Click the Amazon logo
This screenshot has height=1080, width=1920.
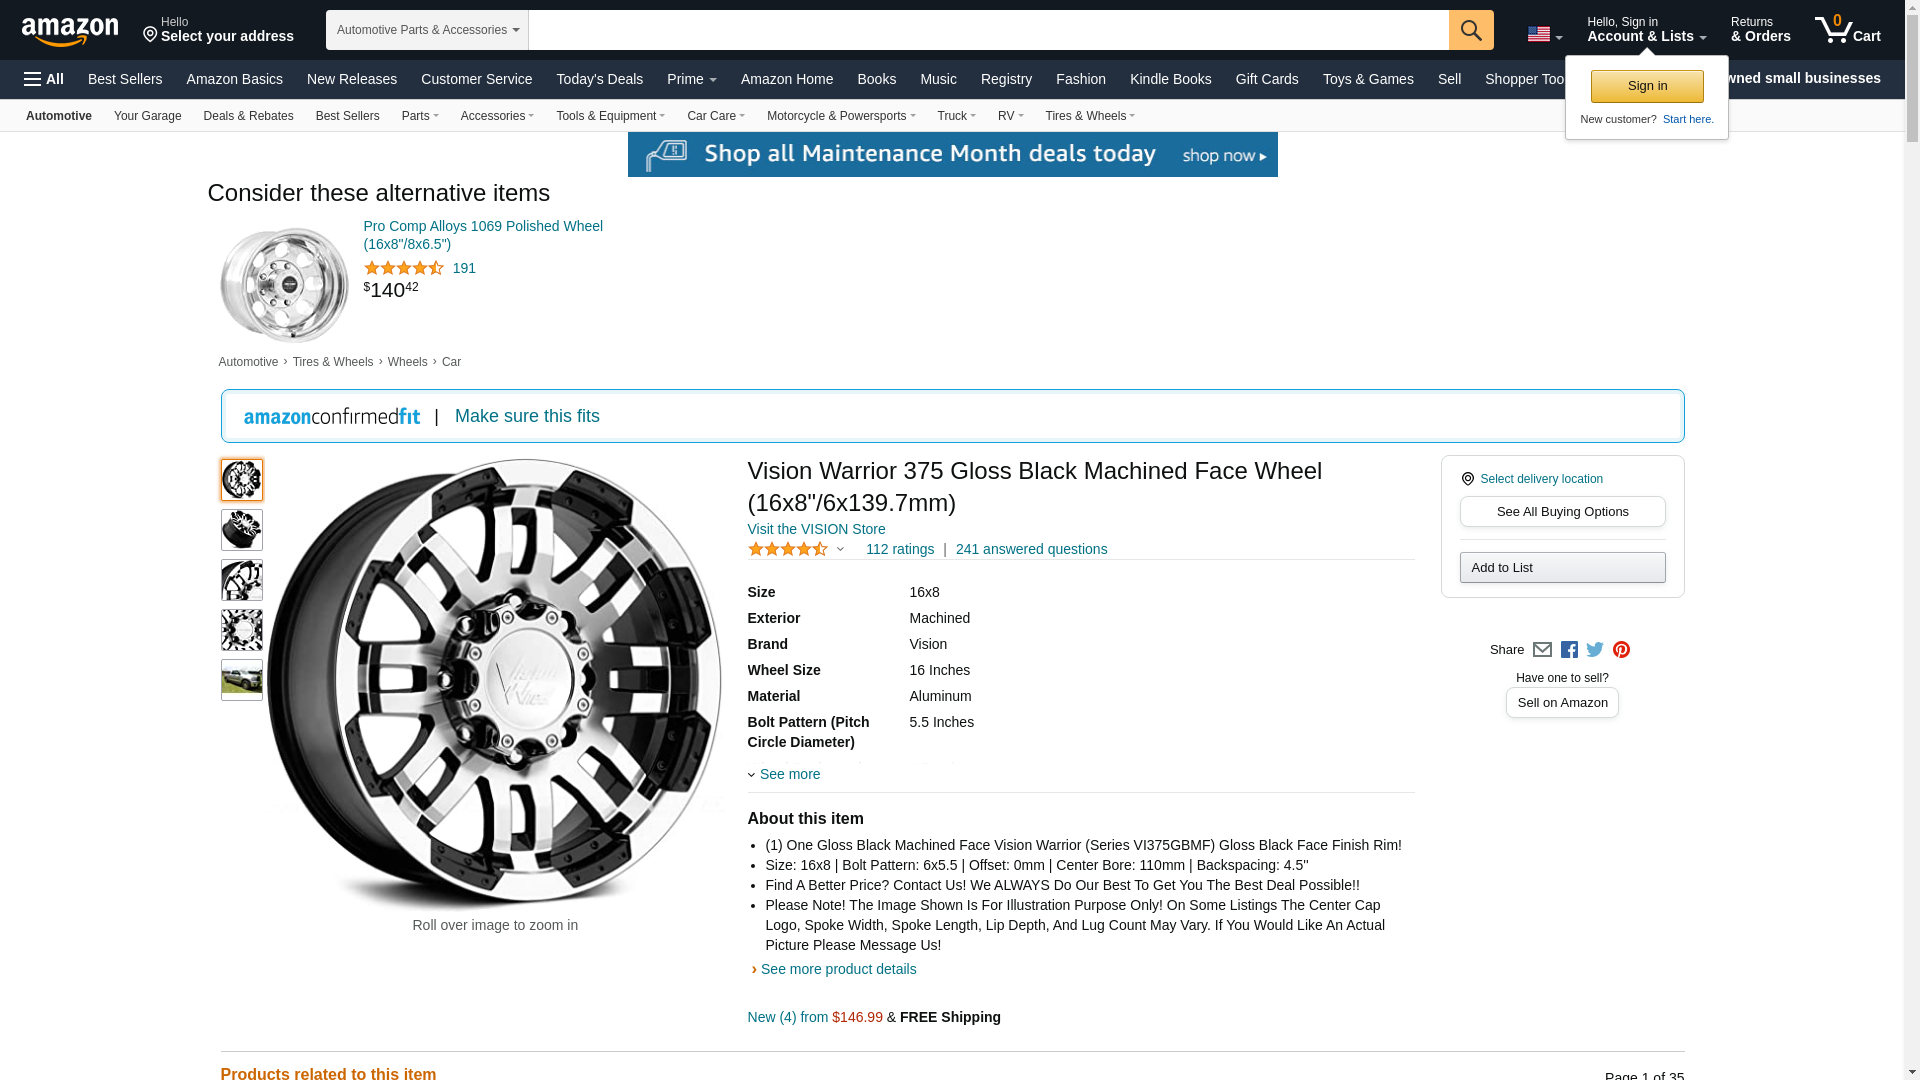70,31
